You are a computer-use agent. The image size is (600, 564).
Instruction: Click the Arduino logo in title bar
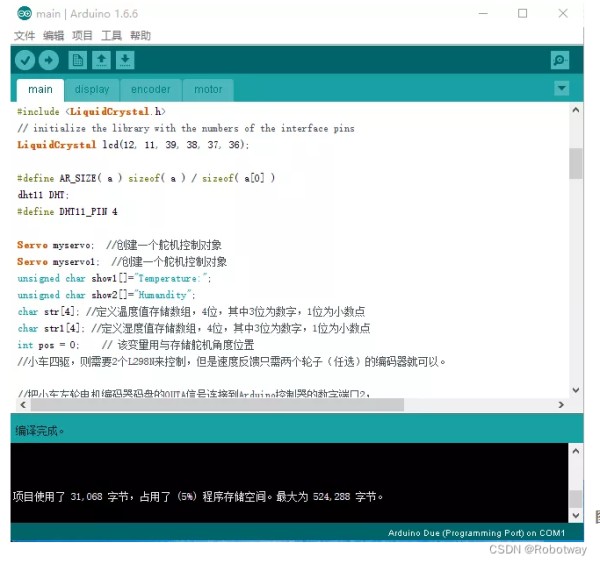[24, 13]
